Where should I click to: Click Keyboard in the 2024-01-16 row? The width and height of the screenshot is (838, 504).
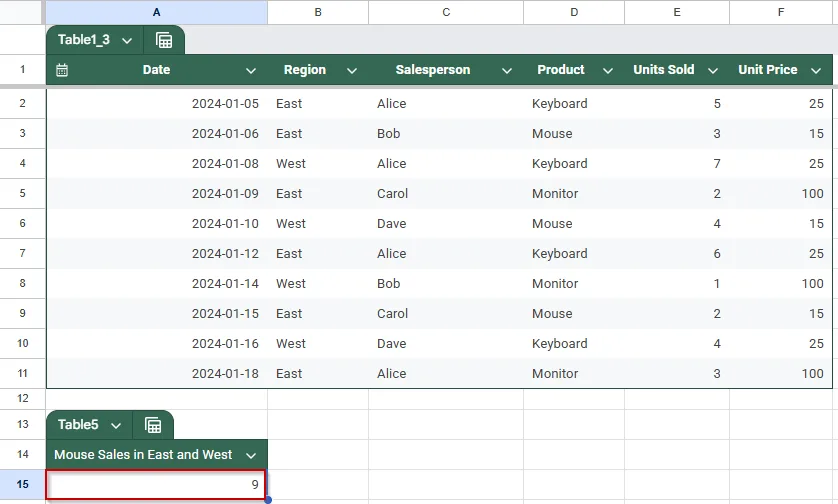560,344
